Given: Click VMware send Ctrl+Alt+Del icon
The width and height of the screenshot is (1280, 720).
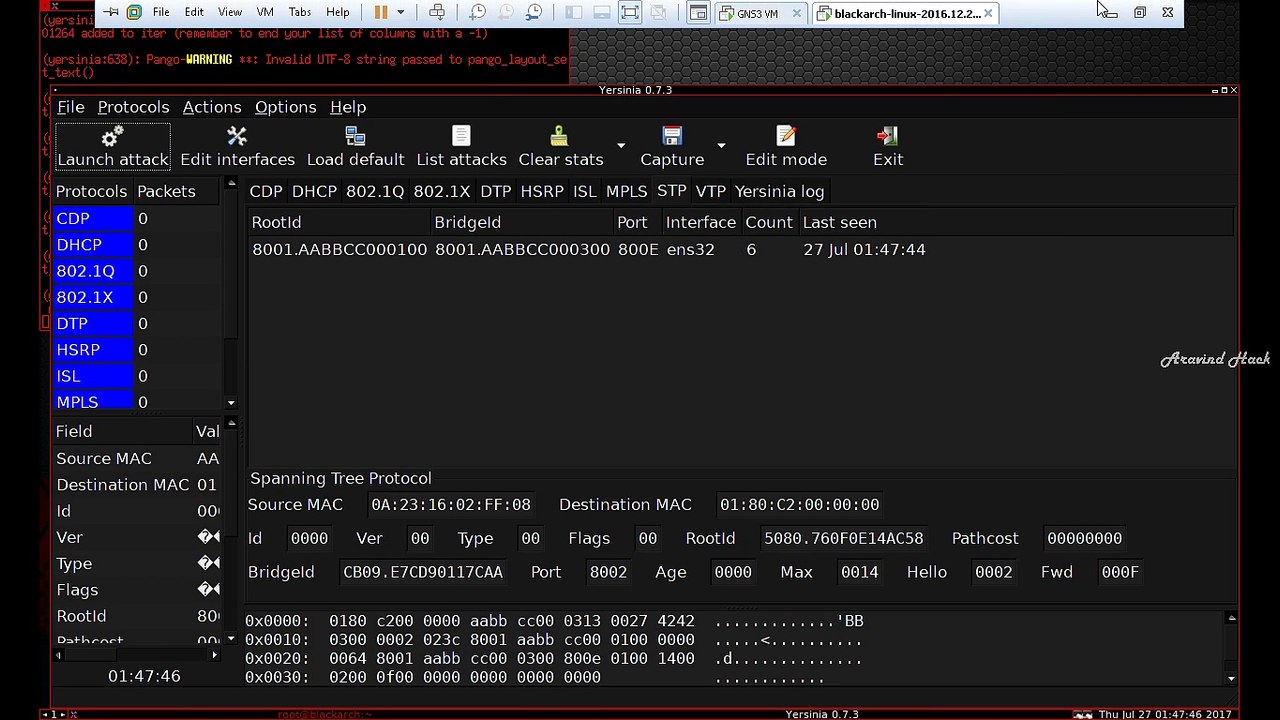Looking at the screenshot, I should point(437,12).
